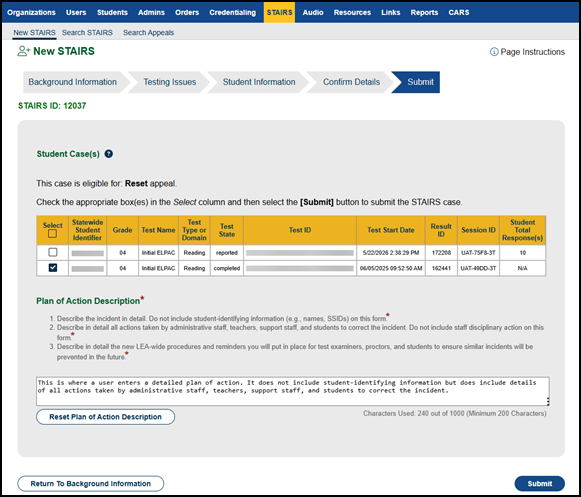Check the reported test row checkbox
The height and width of the screenshot is (497, 581).
53,252
